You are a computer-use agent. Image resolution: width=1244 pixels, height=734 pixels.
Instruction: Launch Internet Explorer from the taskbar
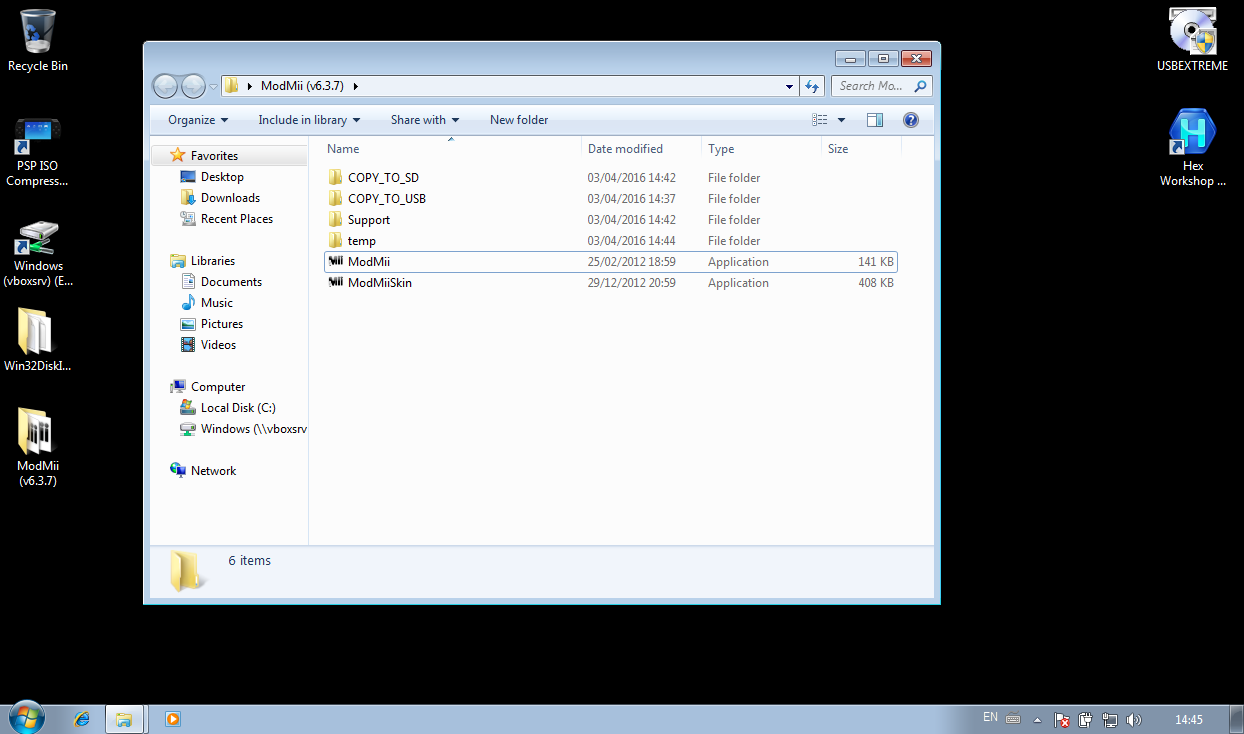tap(81, 719)
